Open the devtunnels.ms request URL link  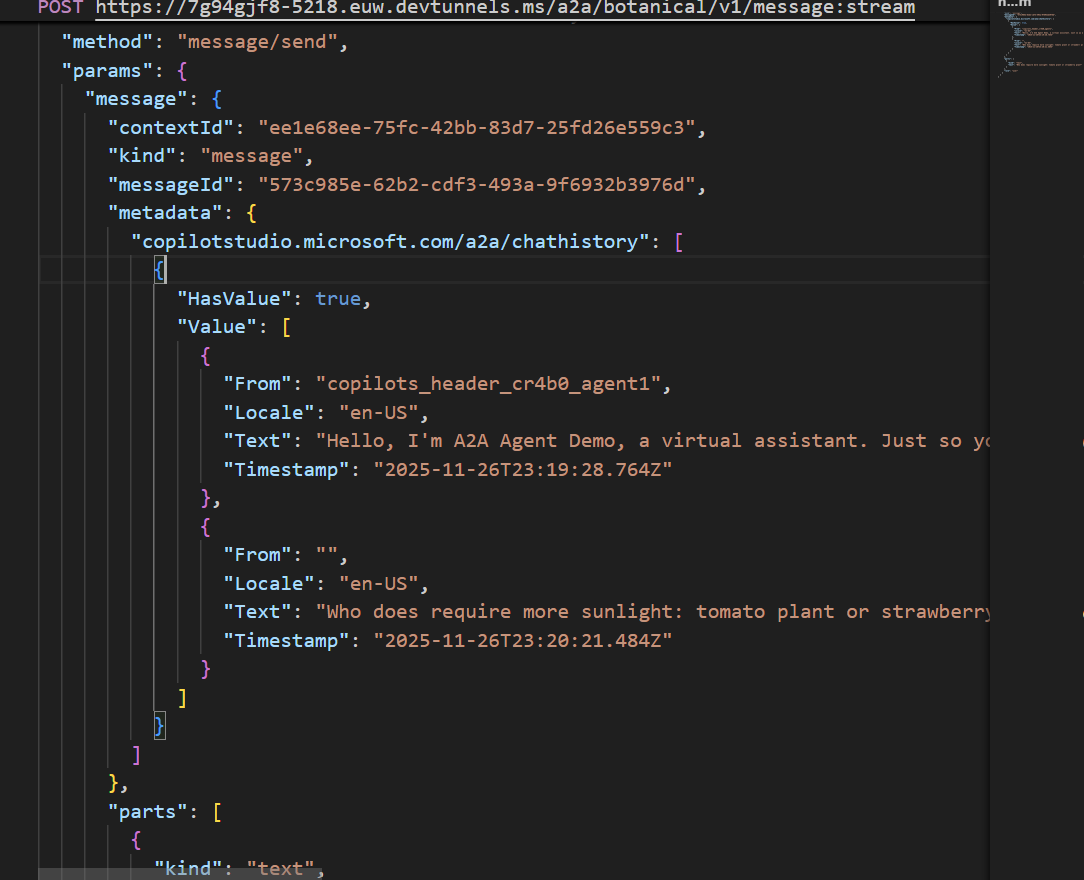click(505, 8)
